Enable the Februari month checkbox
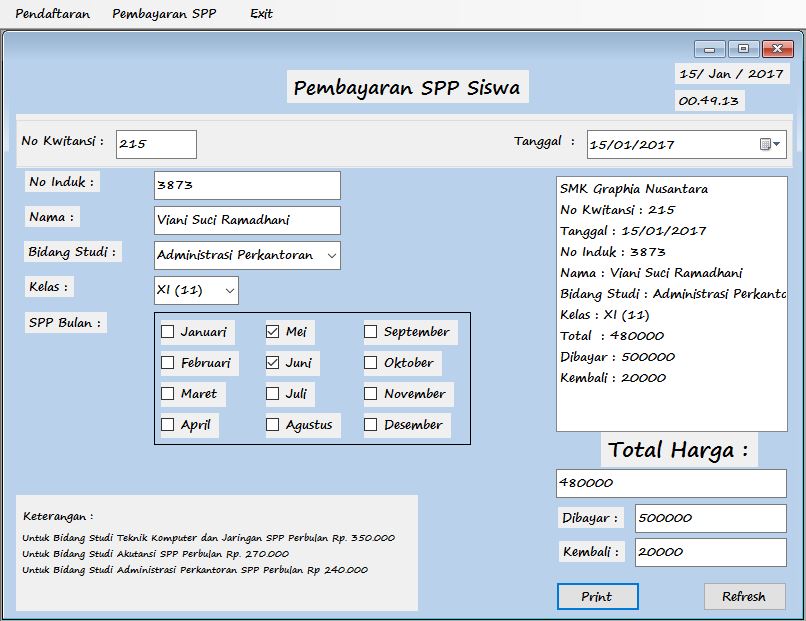 [x=168, y=363]
